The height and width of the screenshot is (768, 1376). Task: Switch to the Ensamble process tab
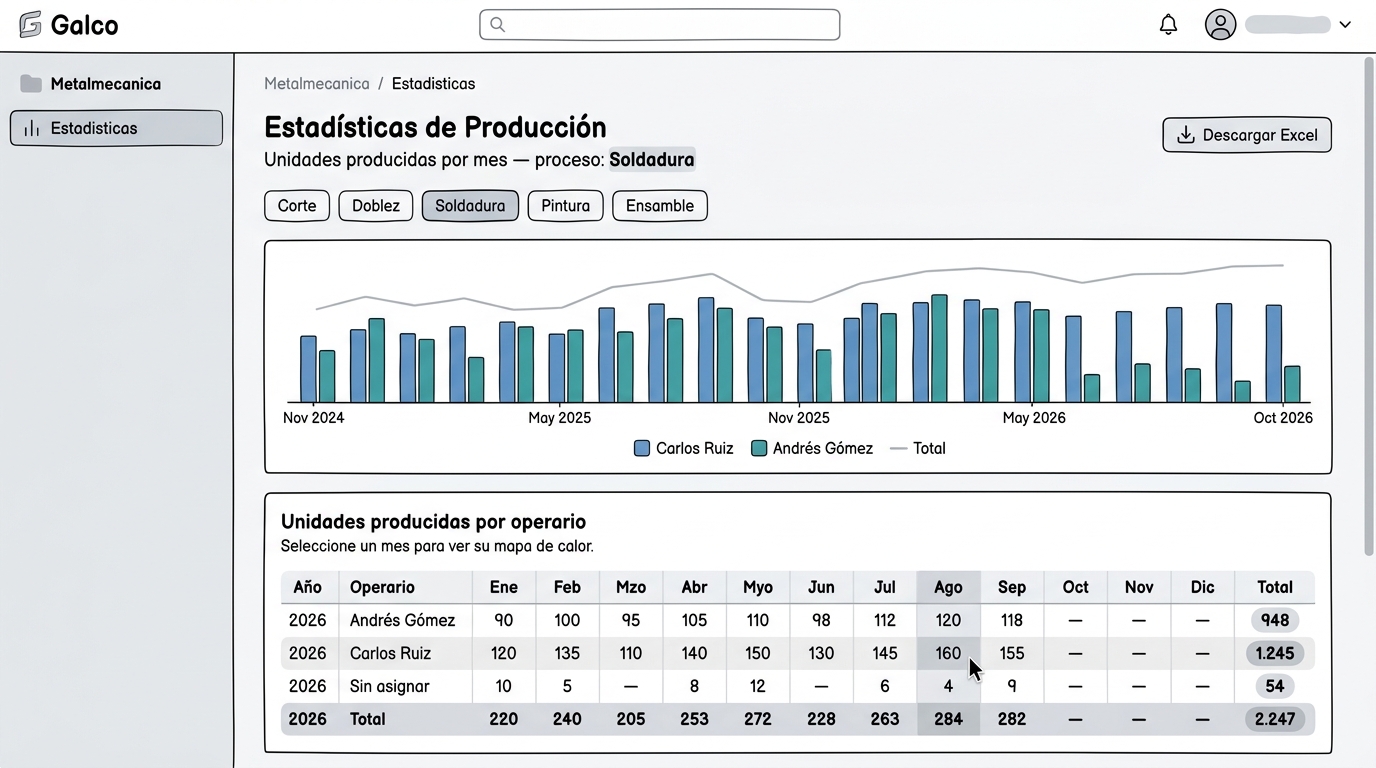click(x=660, y=206)
